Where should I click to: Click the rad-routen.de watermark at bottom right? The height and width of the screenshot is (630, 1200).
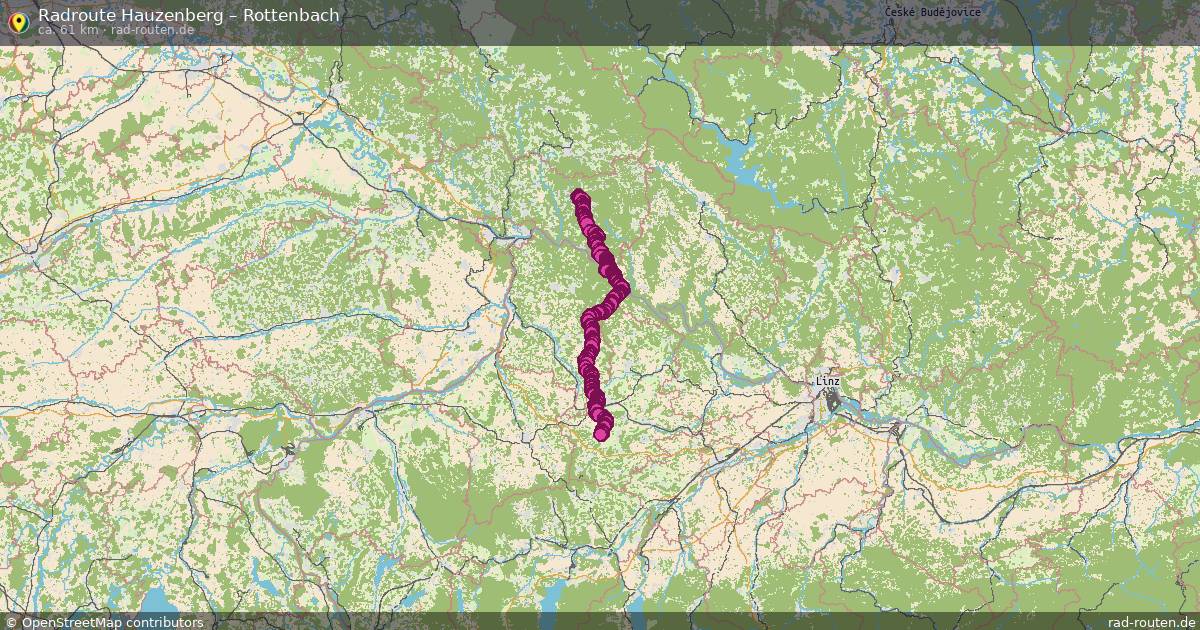(1151, 622)
